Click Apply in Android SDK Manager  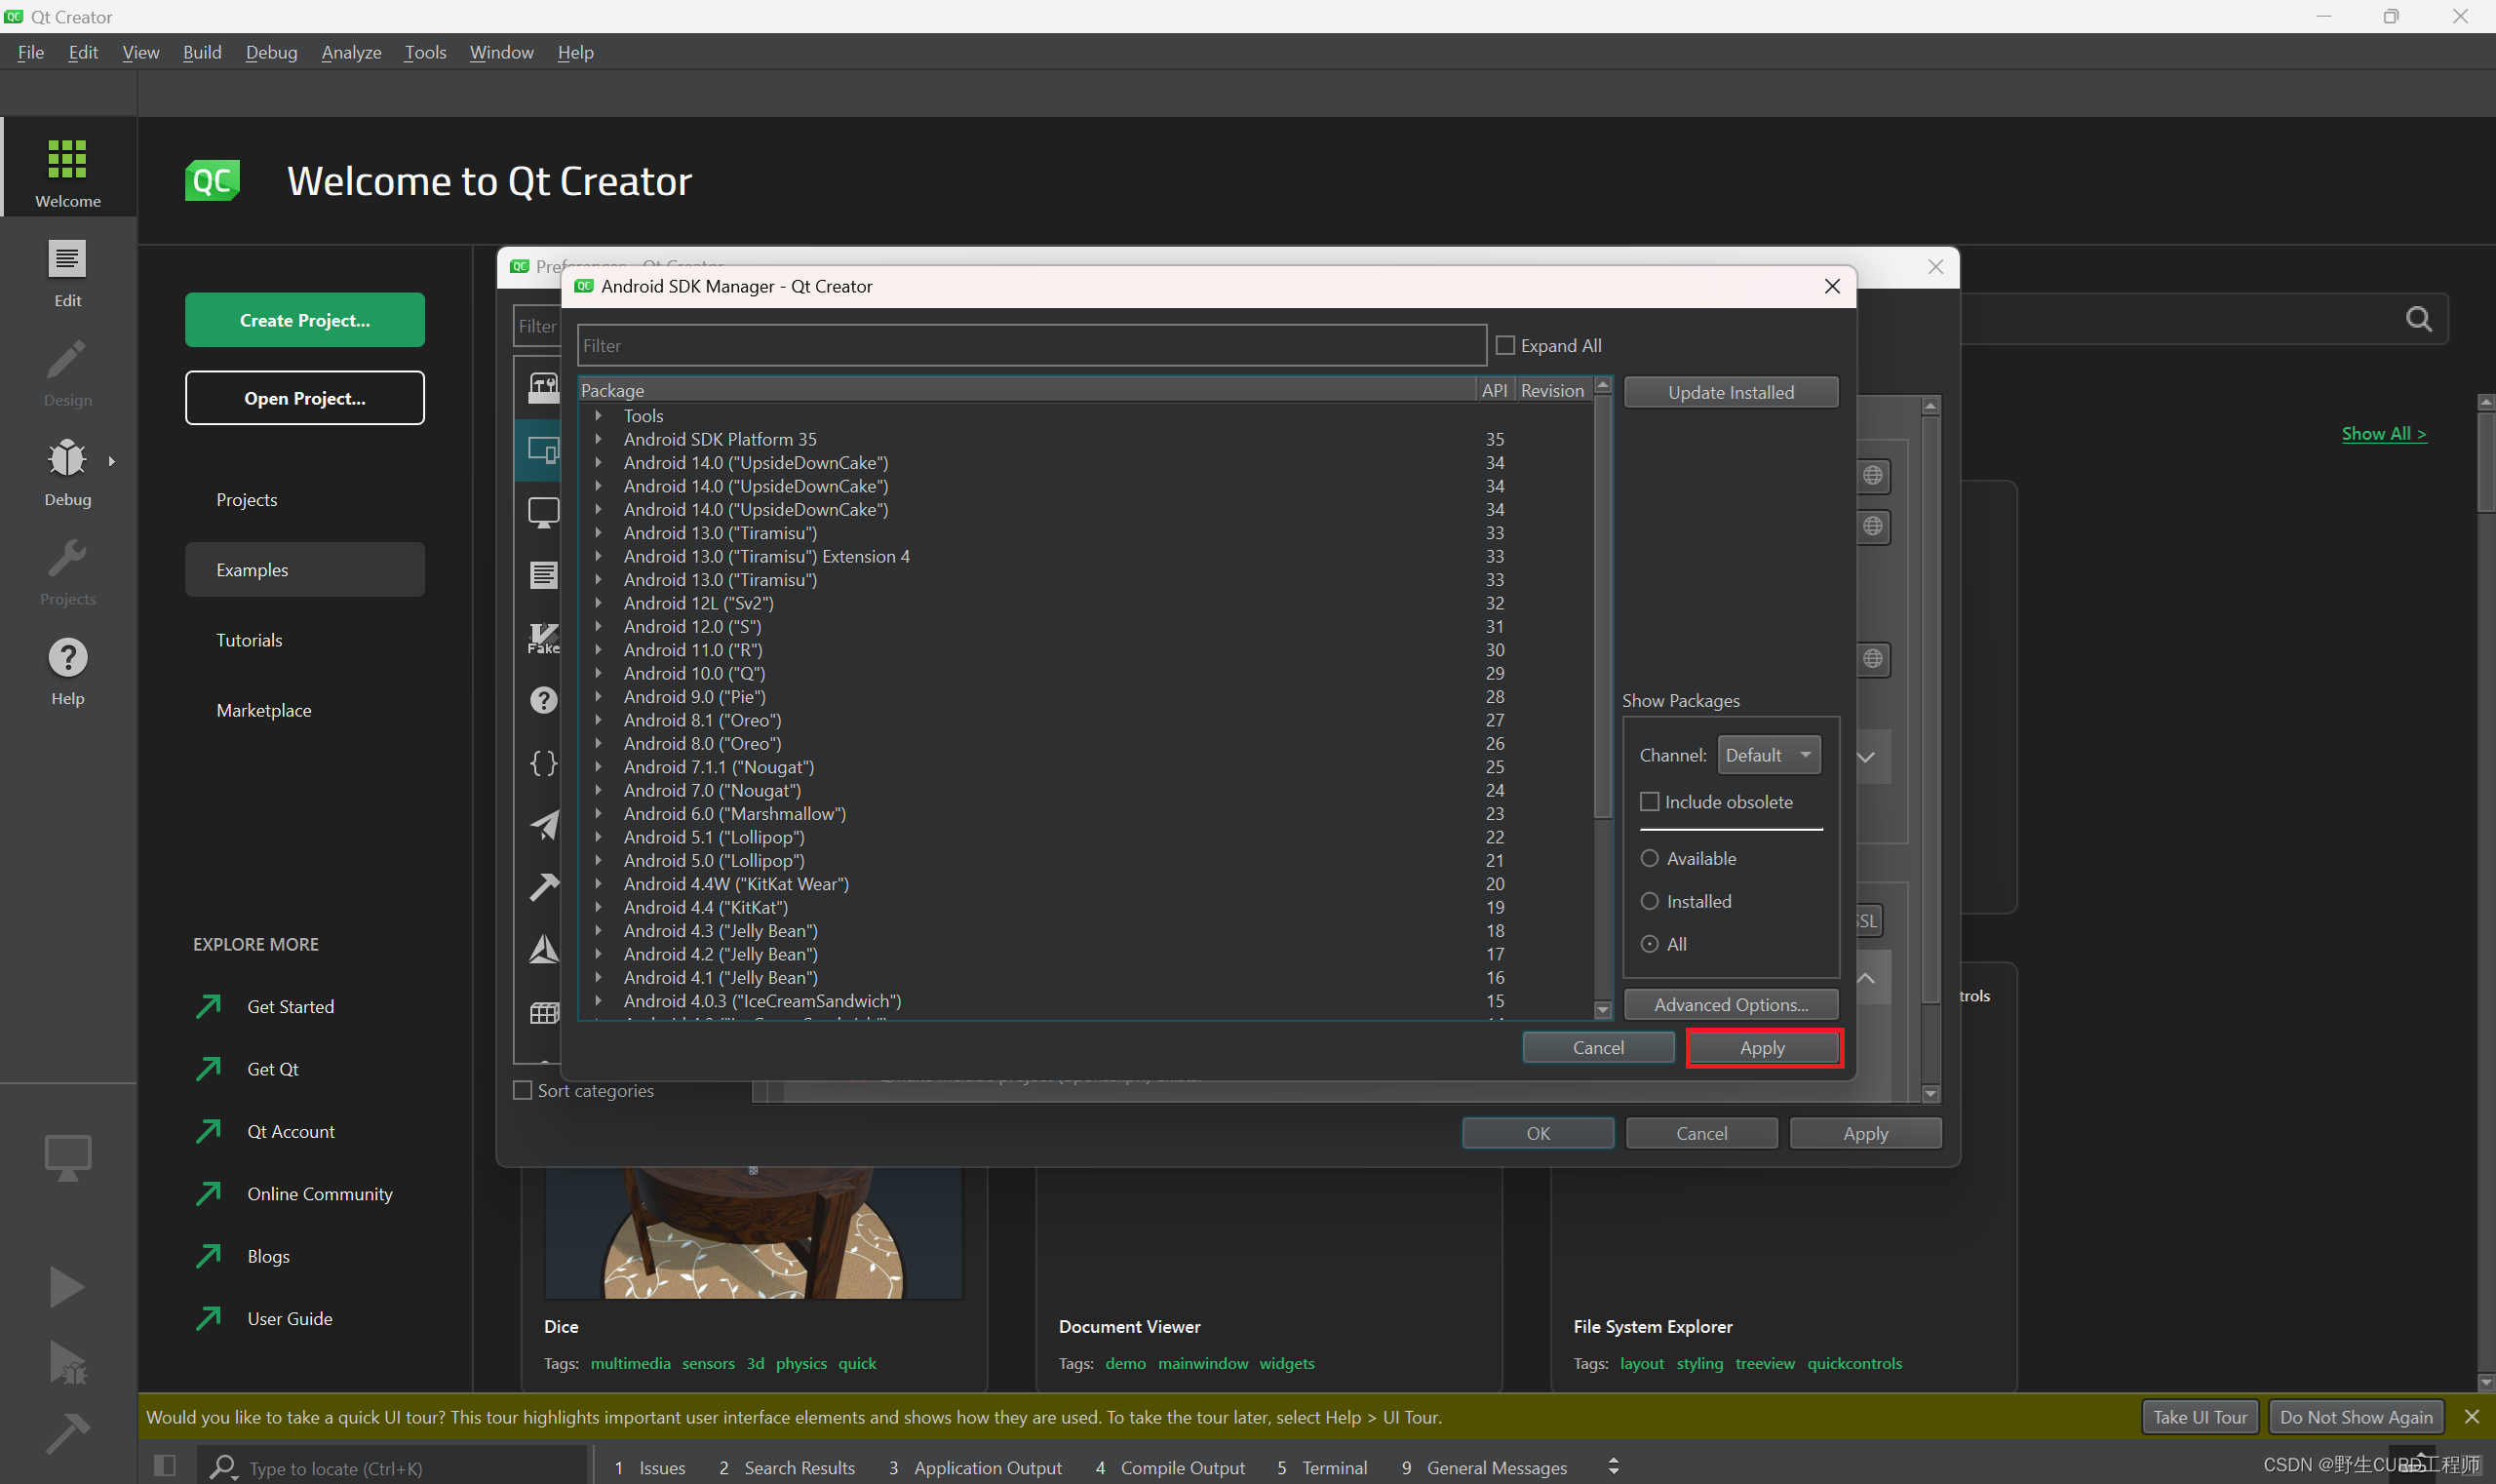click(1761, 1047)
